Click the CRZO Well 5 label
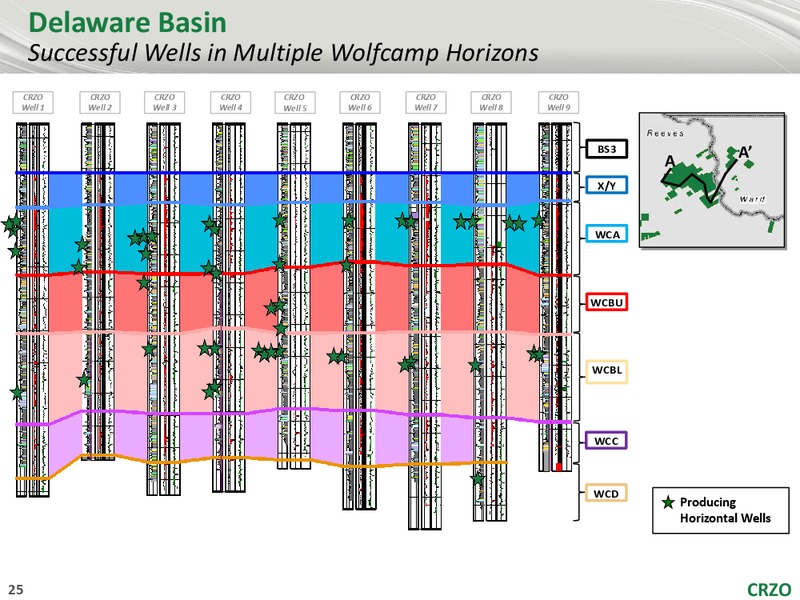 (295, 103)
